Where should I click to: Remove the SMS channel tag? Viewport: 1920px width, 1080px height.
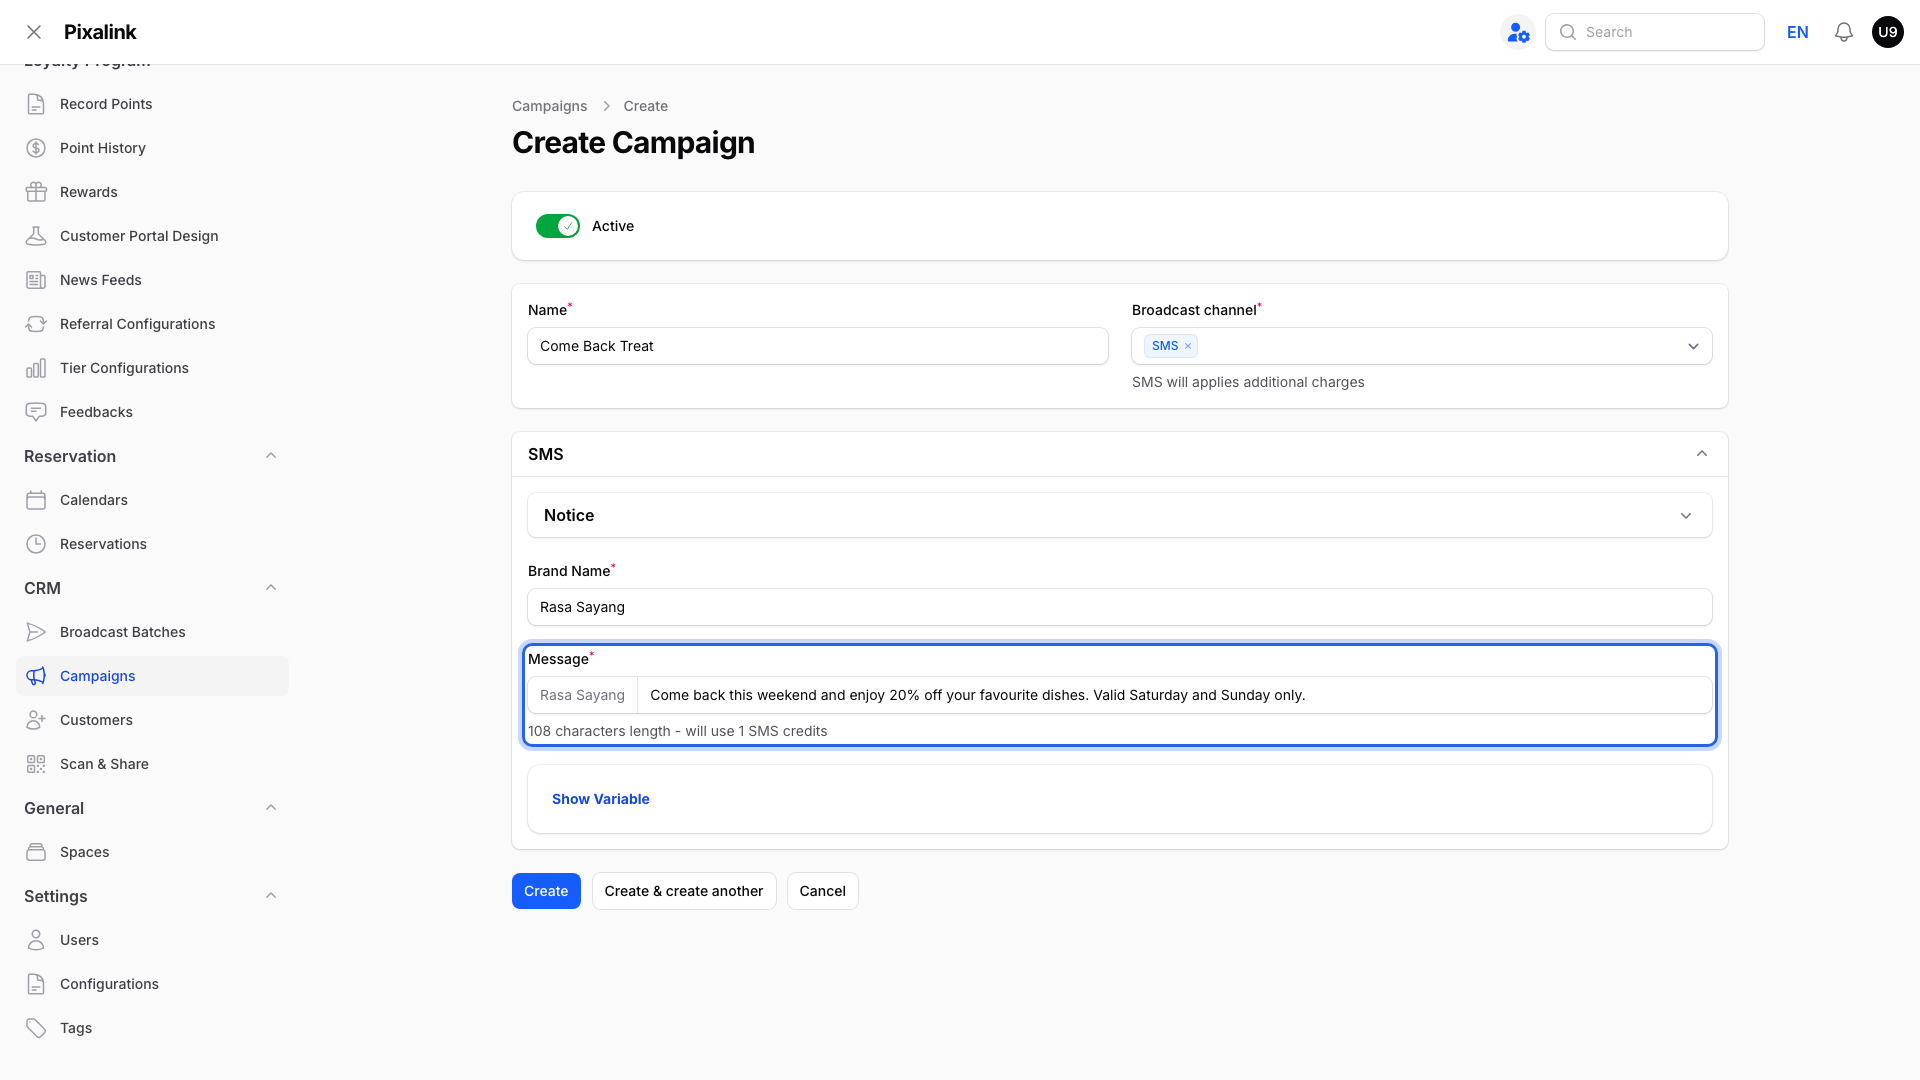click(x=1188, y=346)
